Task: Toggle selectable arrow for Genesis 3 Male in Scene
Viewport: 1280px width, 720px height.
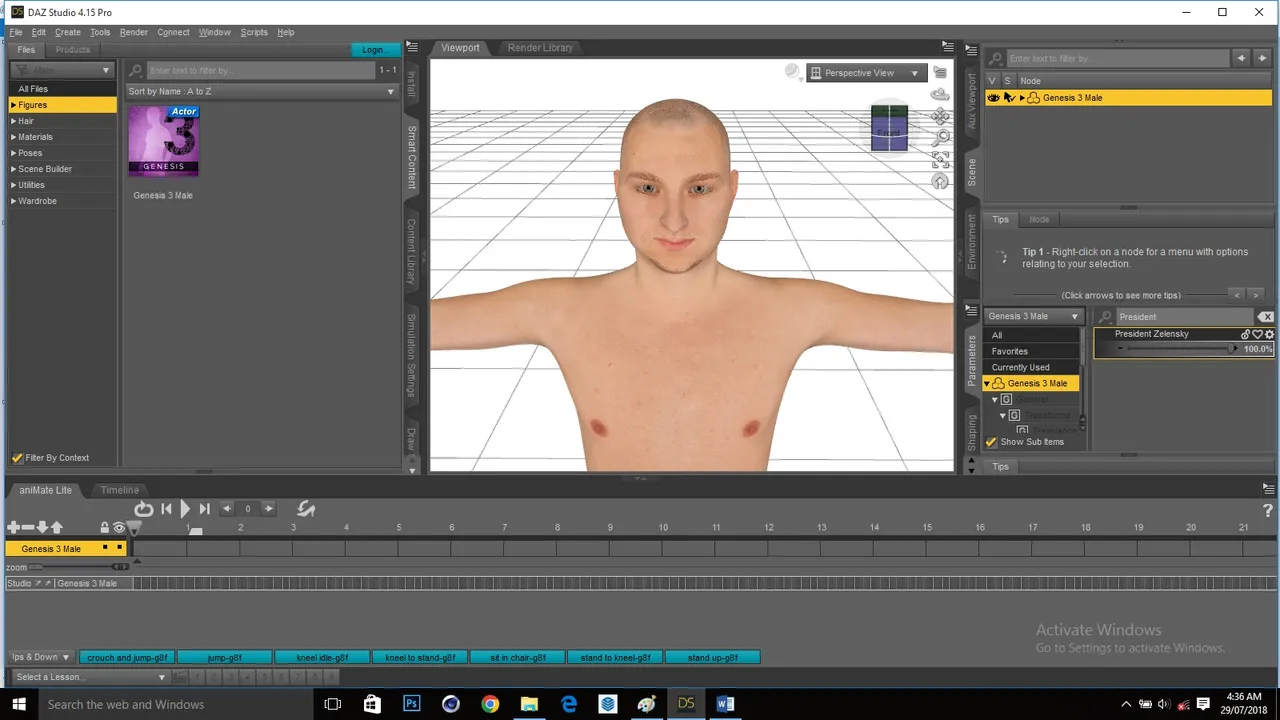Action: click(1009, 98)
